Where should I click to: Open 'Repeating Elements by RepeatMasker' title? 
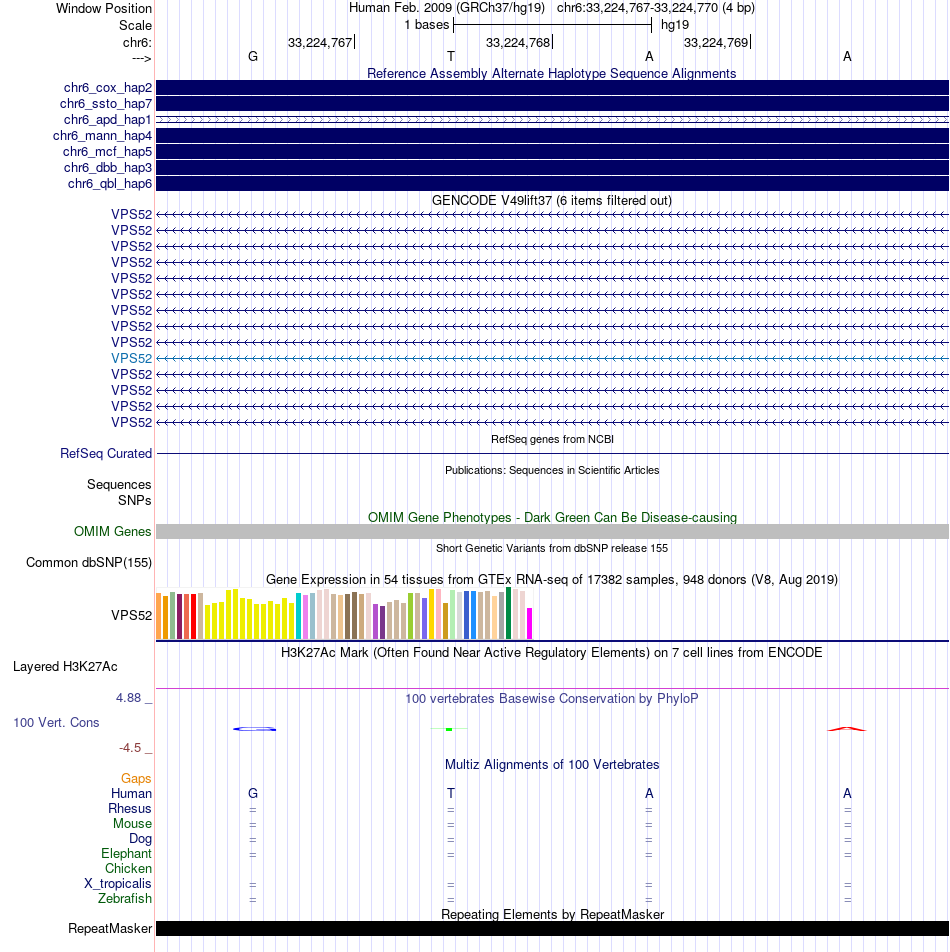552,914
